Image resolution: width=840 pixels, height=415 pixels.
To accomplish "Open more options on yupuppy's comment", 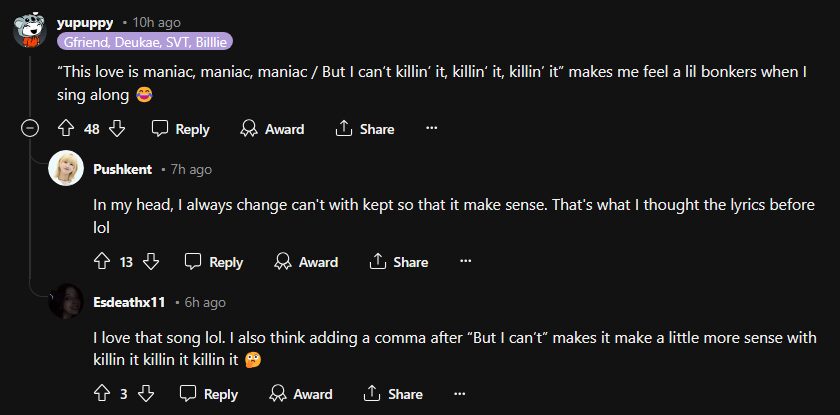I will point(431,129).
